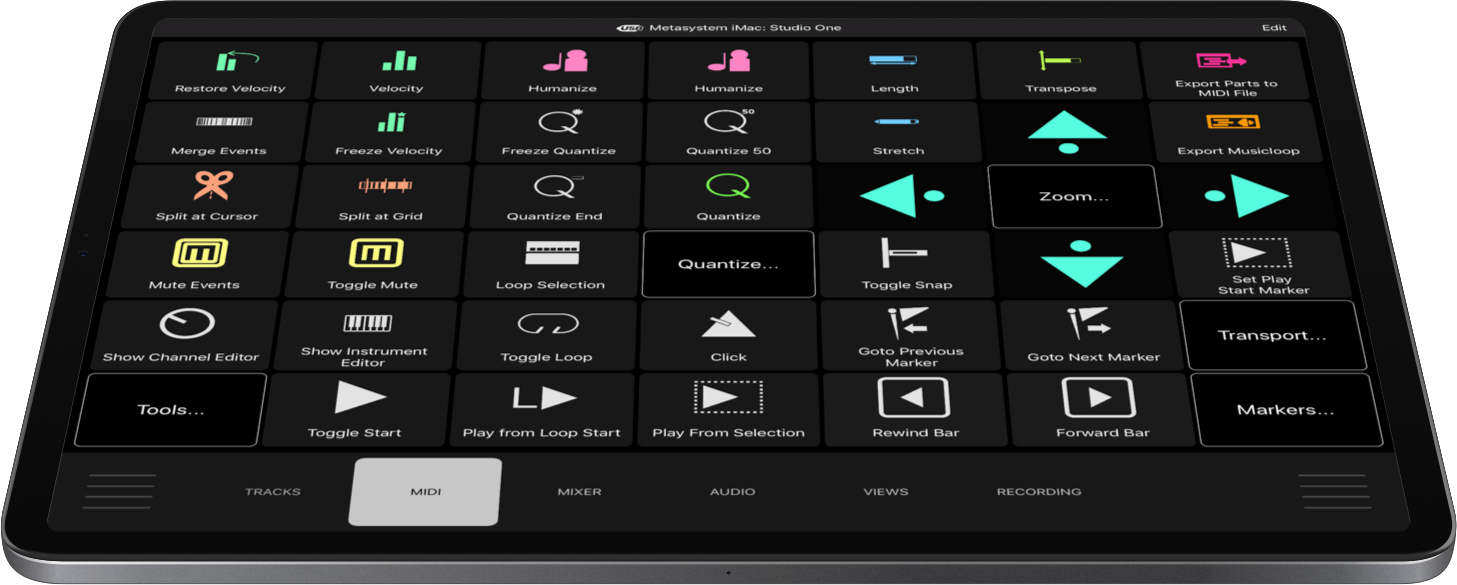Click the Export Musicloop button

click(x=1235, y=132)
